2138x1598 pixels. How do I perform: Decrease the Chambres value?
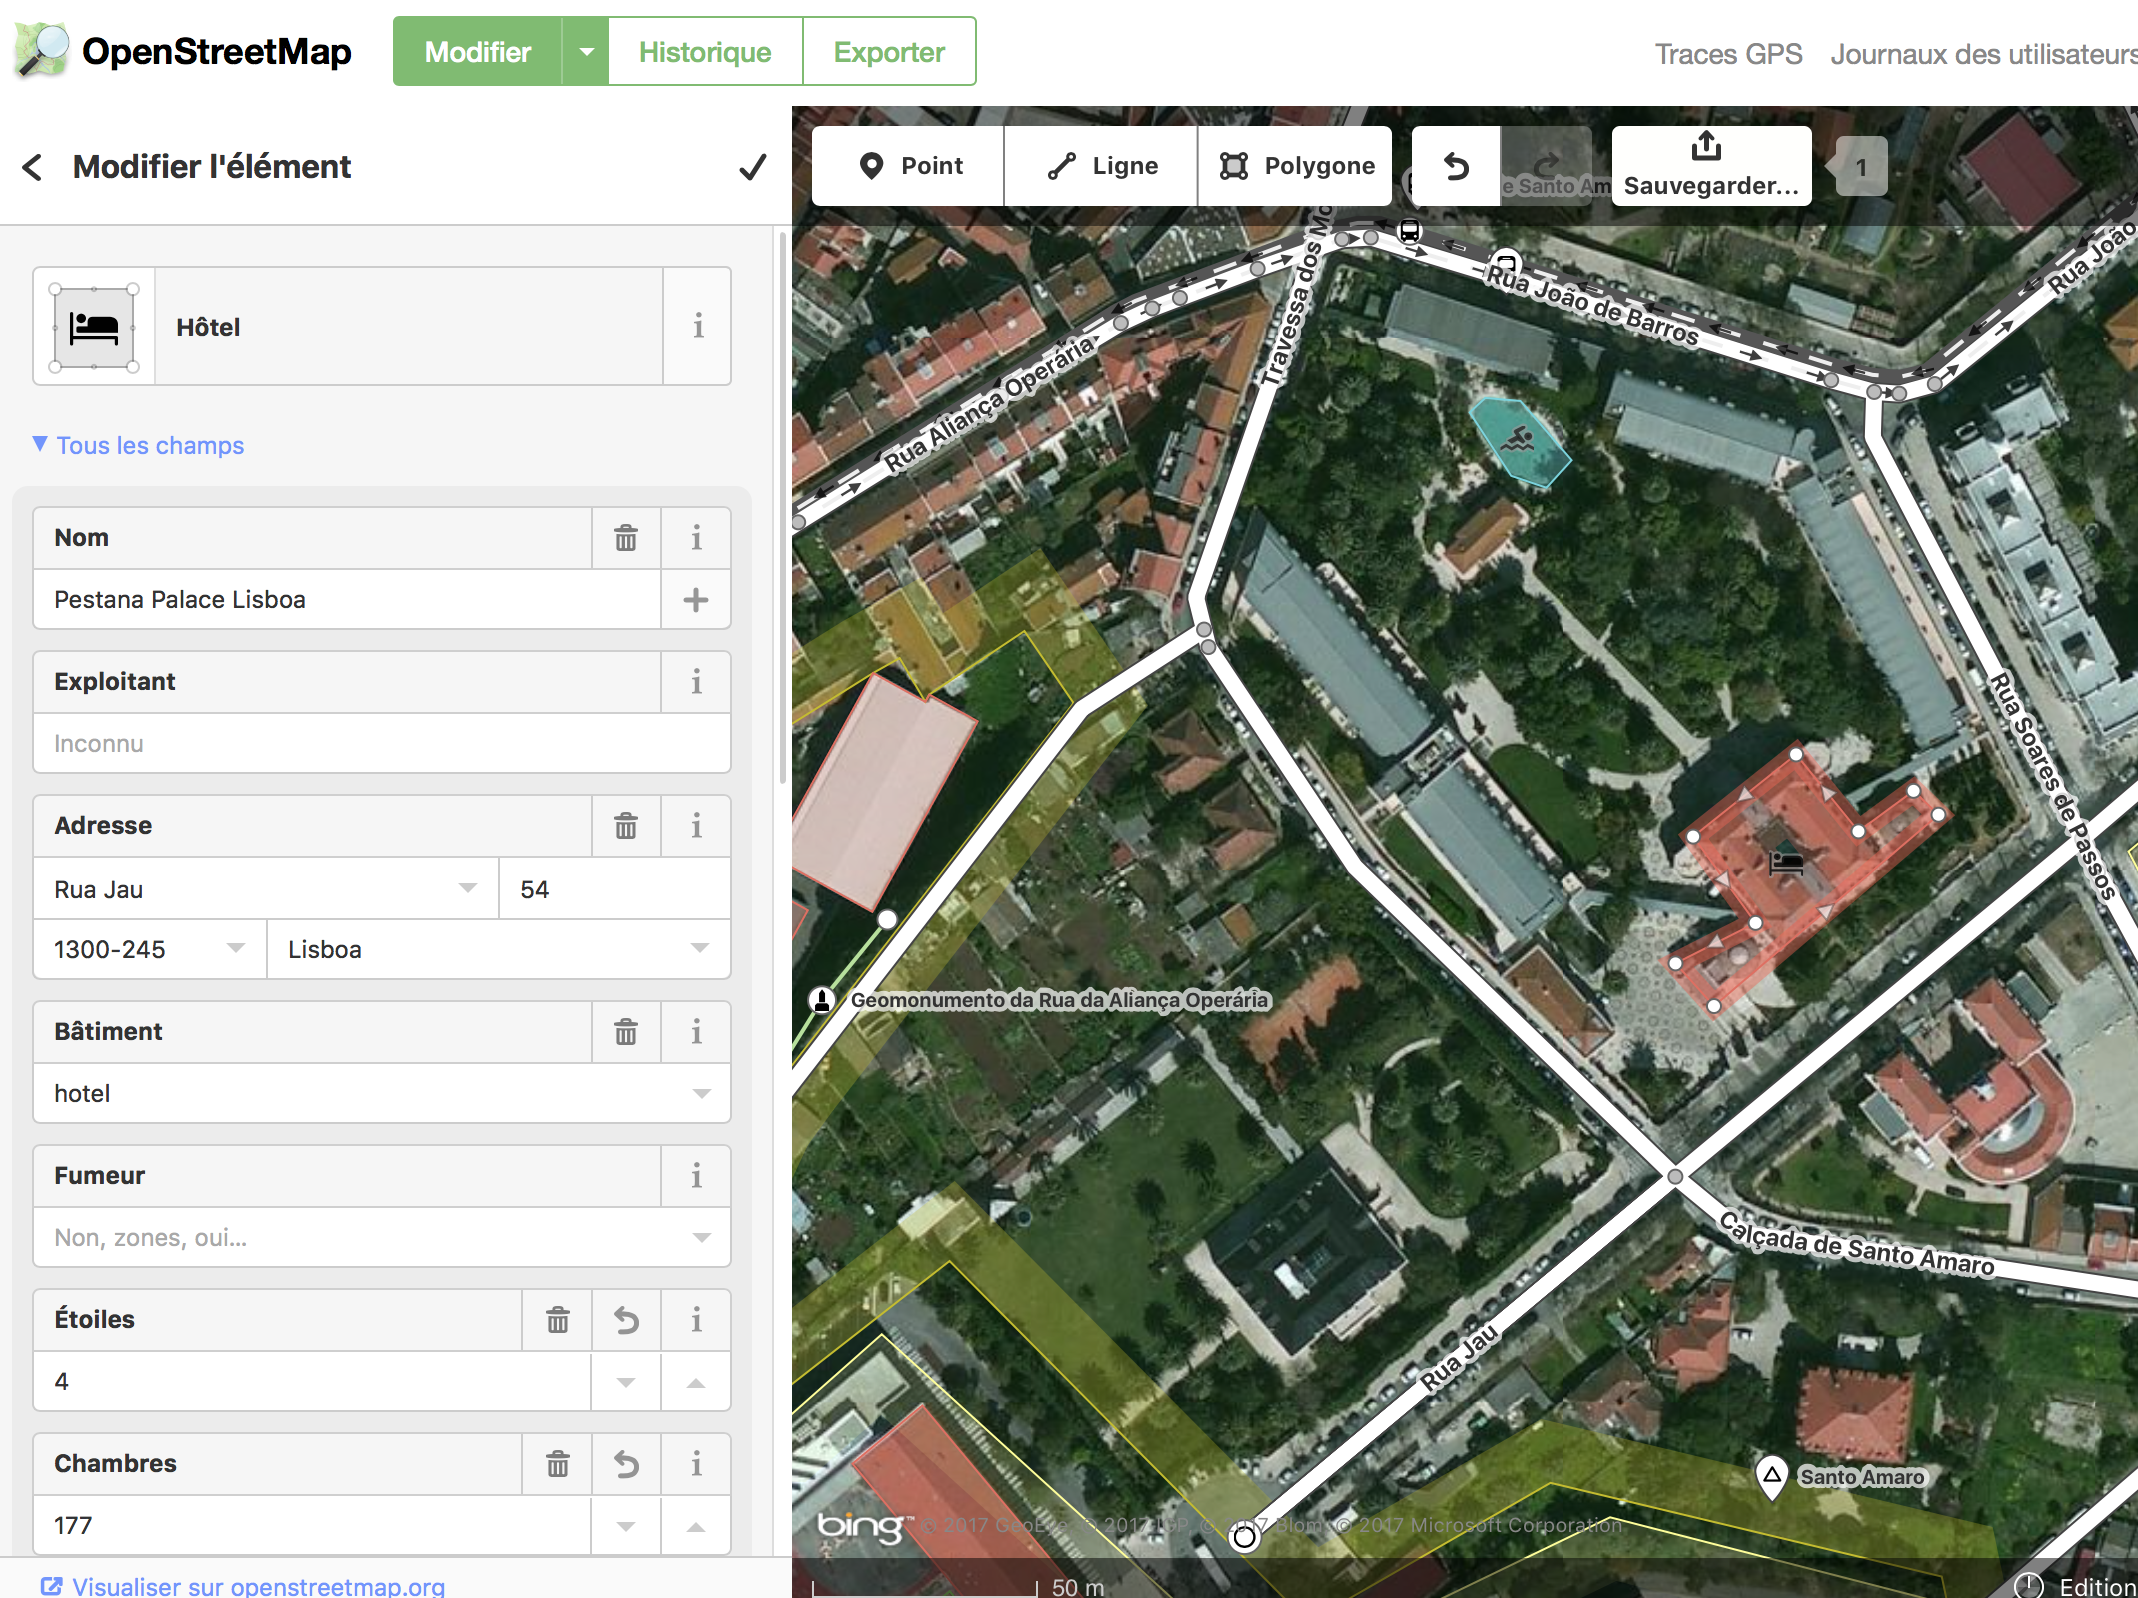(626, 1526)
